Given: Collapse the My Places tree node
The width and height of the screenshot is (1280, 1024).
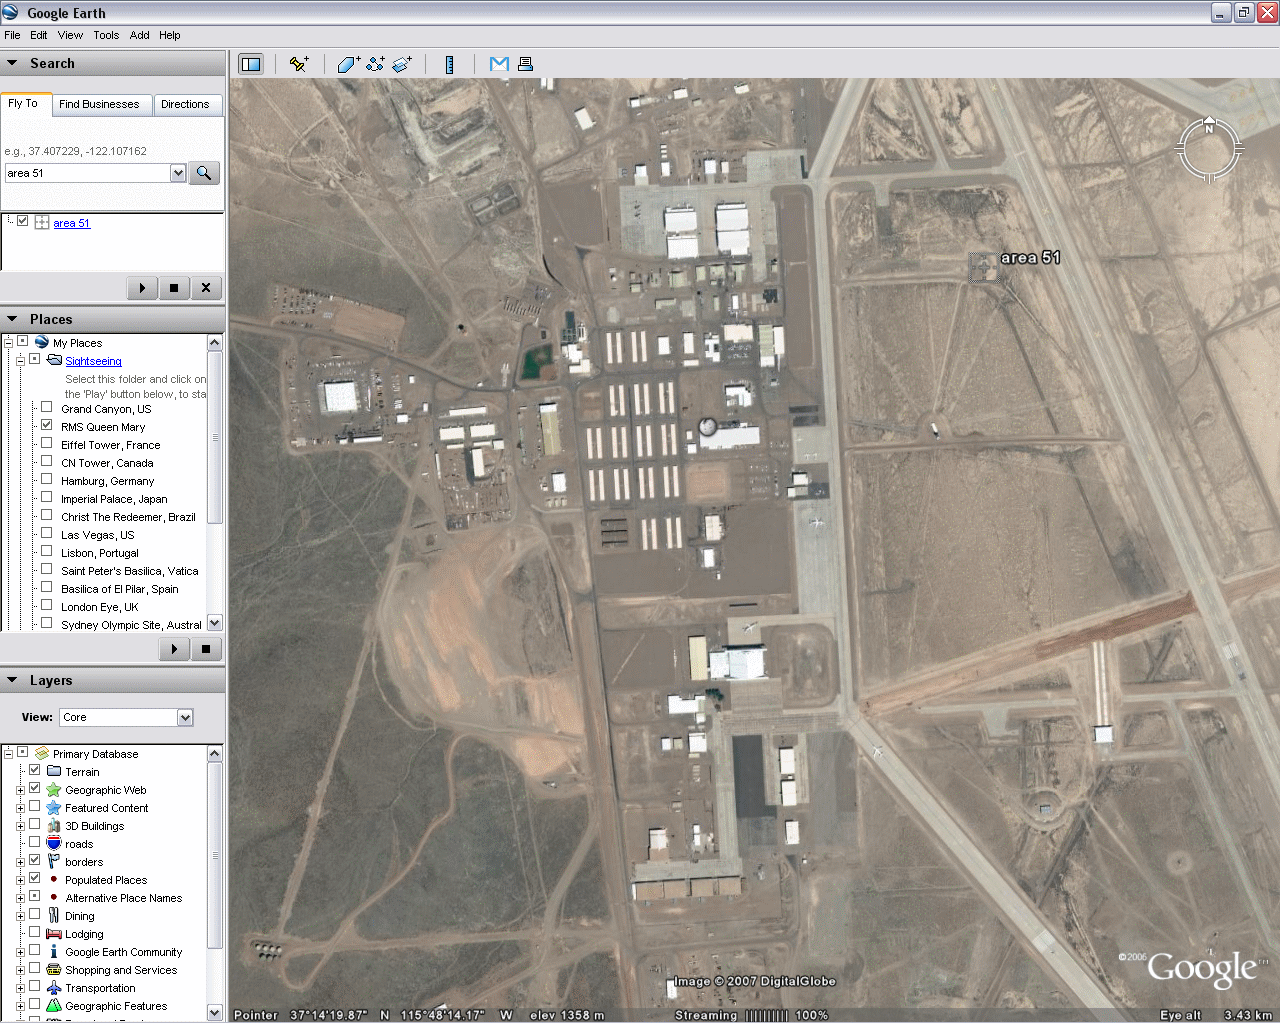Looking at the screenshot, I should pos(8,342).
